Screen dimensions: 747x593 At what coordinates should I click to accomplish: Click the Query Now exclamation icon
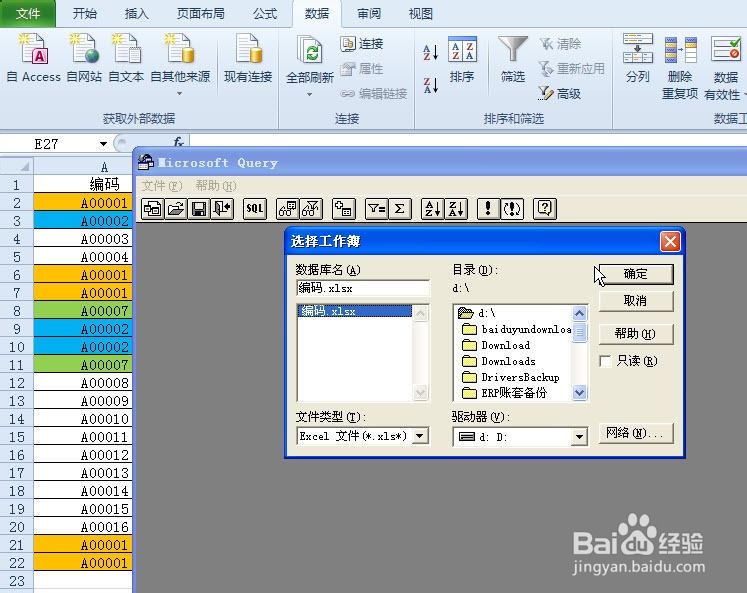488,209
